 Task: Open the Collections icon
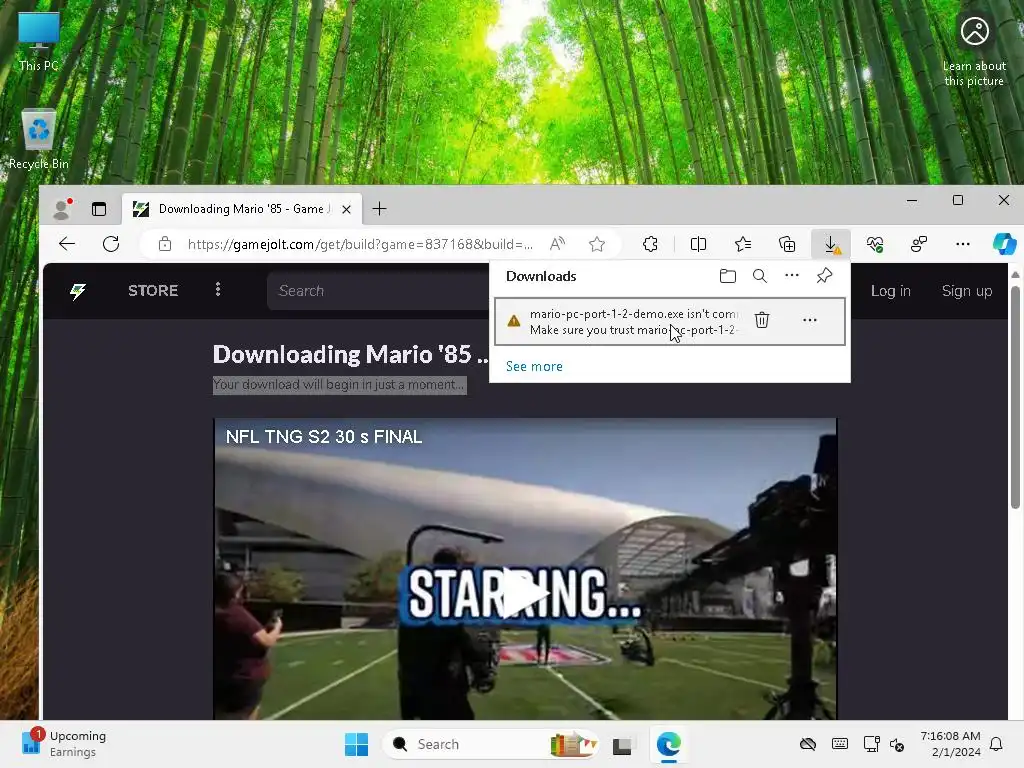coord(787,244)
